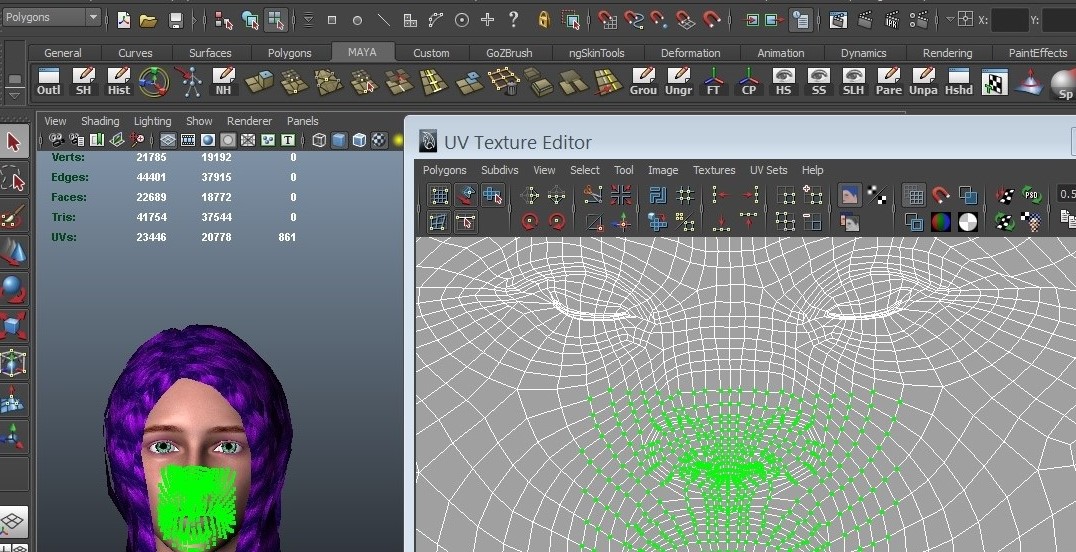Toggle display image in UV editor
1076x552 pixels.
coord(849,195)
